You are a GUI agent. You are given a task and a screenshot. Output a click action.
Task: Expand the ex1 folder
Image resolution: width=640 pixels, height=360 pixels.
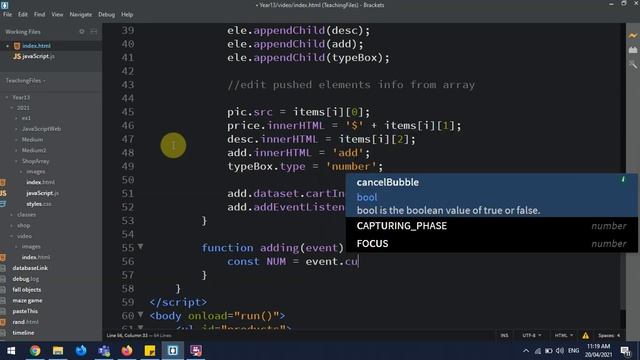pyautogui.click(x=16, y=118)
